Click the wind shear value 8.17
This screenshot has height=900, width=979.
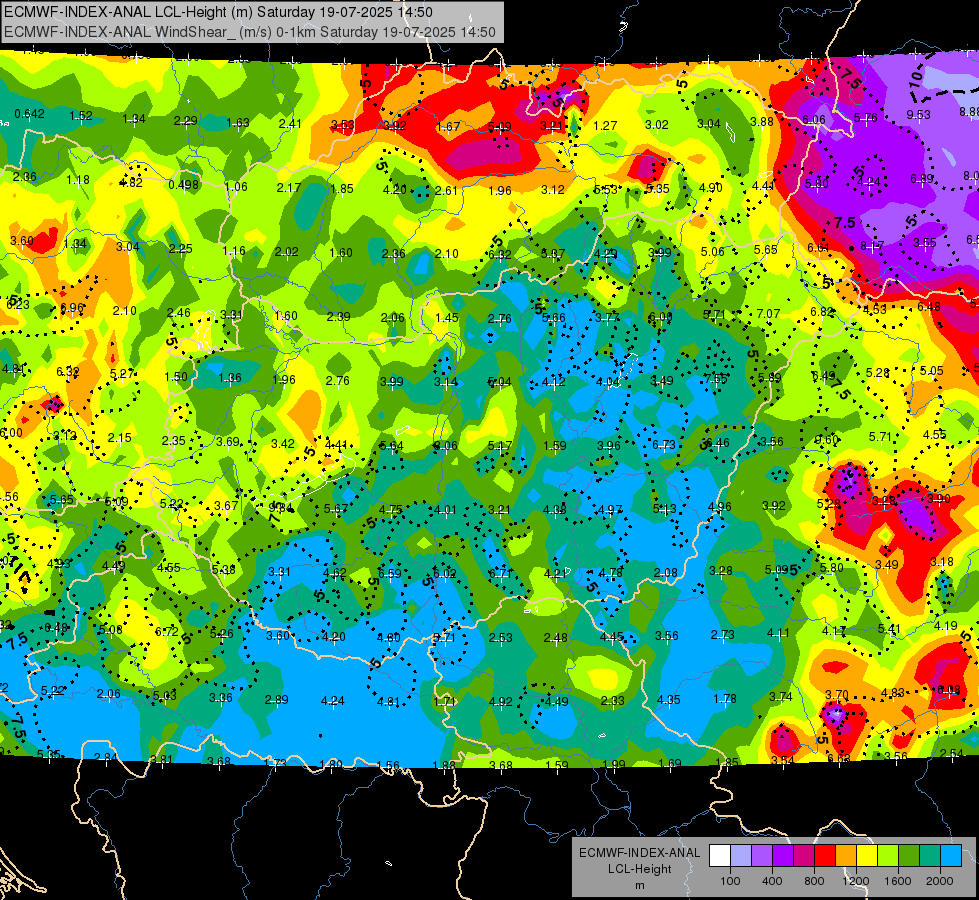[x=872, y=246]
